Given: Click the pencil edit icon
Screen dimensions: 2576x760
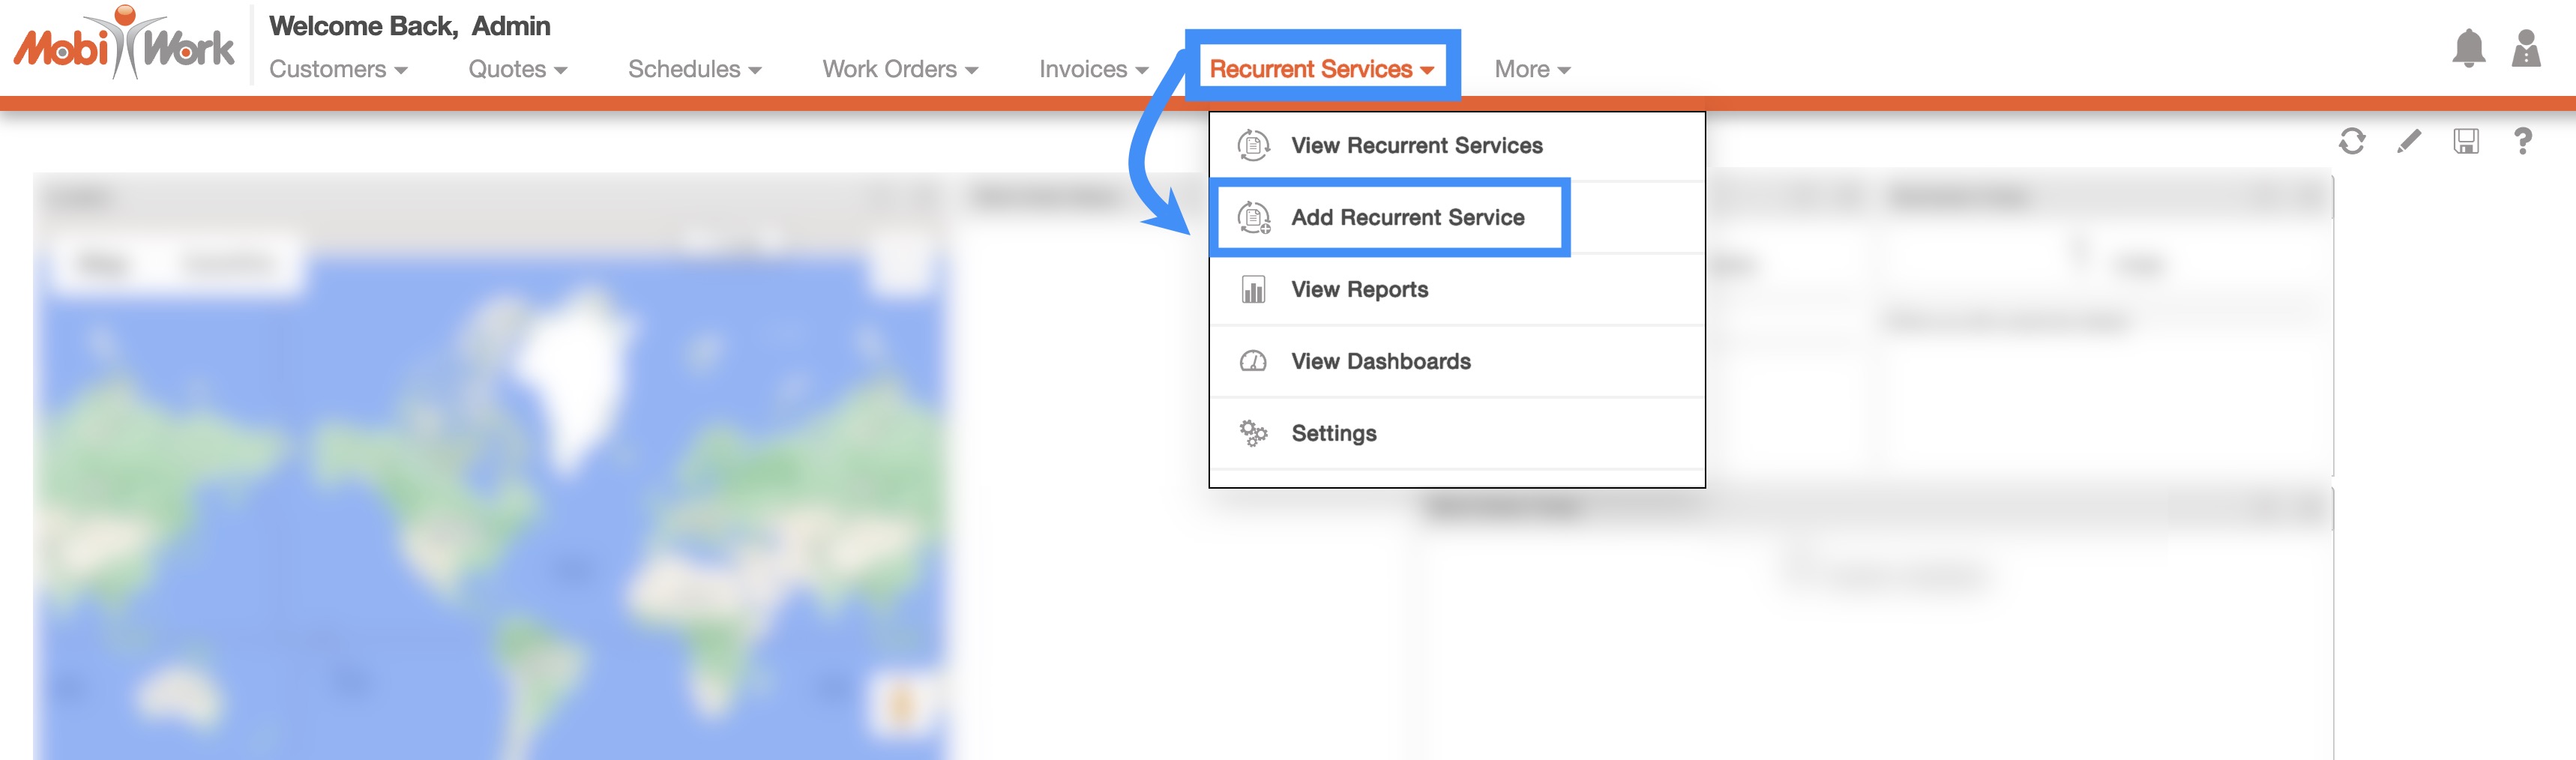Looking at the screenshot, I should click(2409, 141).
